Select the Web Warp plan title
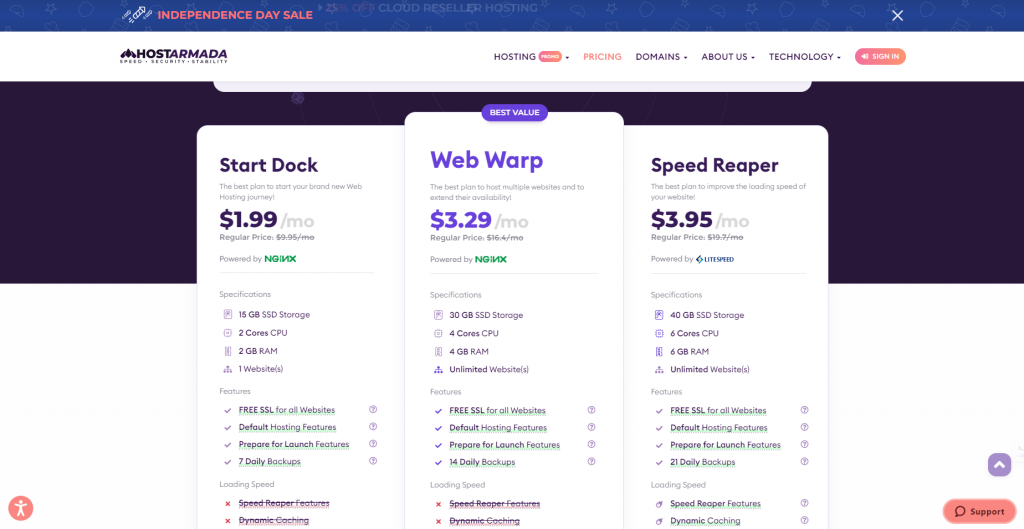 (x=487, y=159)
